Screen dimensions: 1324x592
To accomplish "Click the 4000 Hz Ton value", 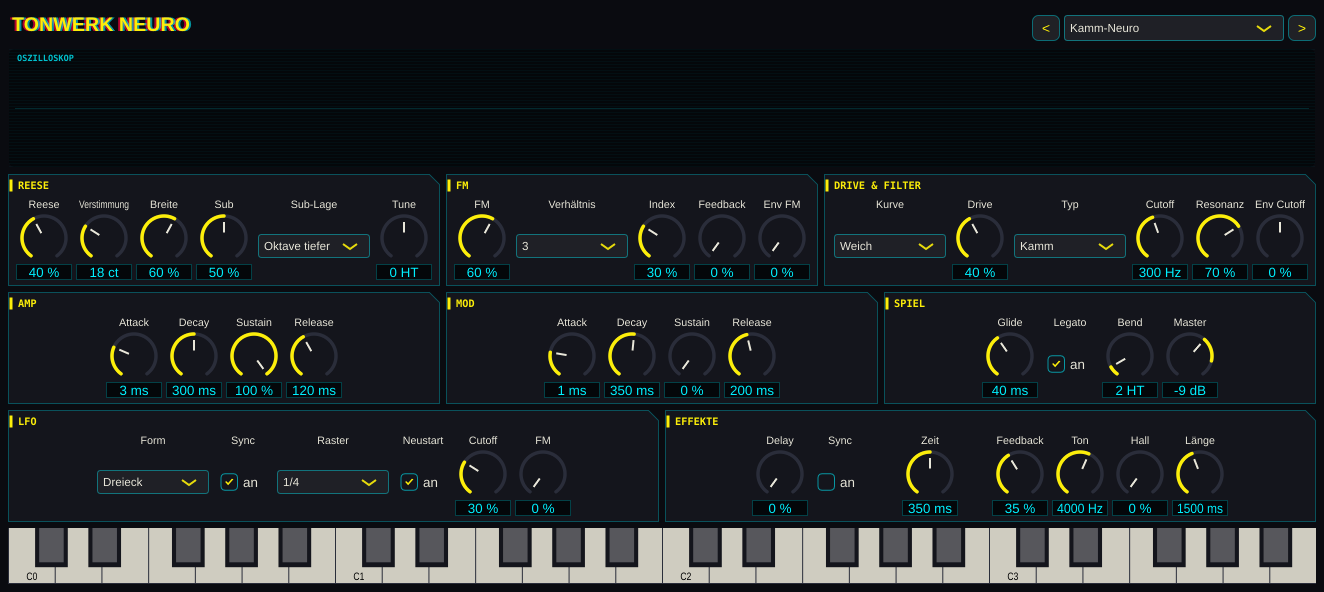I will [1080, 508].
